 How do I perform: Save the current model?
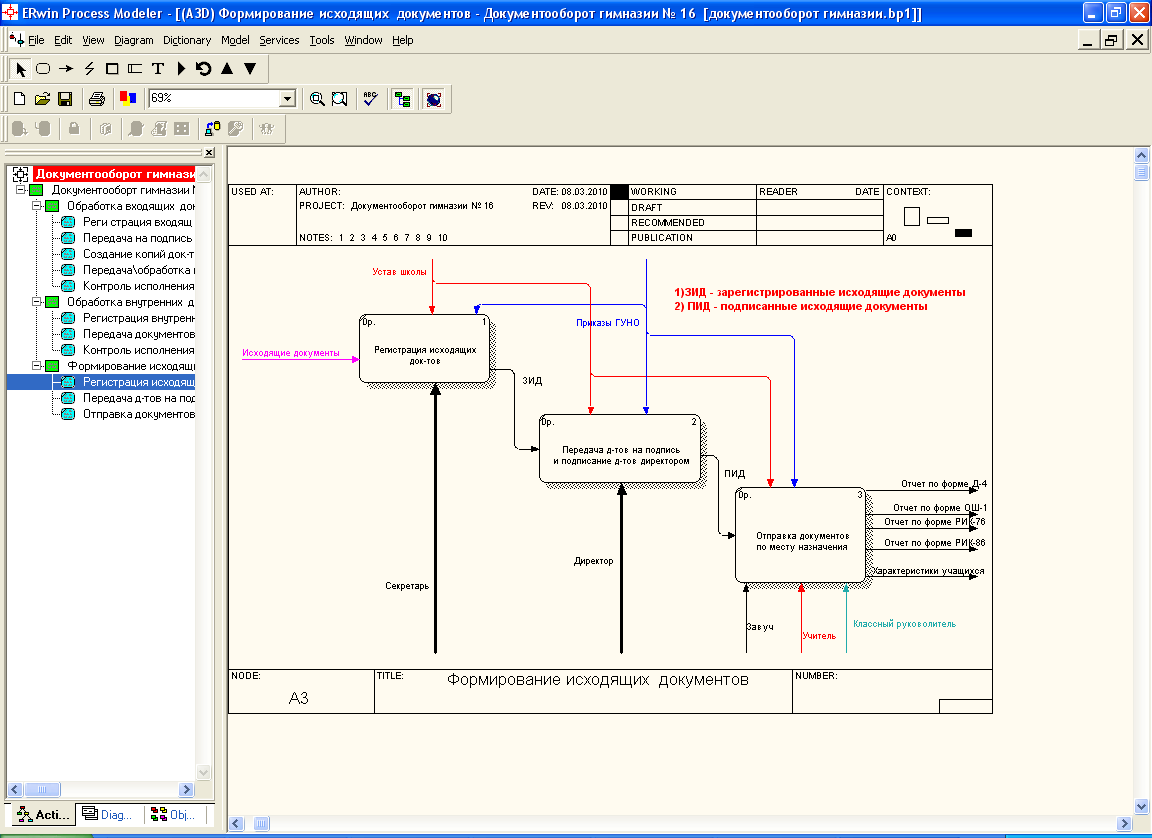point(65,98)
